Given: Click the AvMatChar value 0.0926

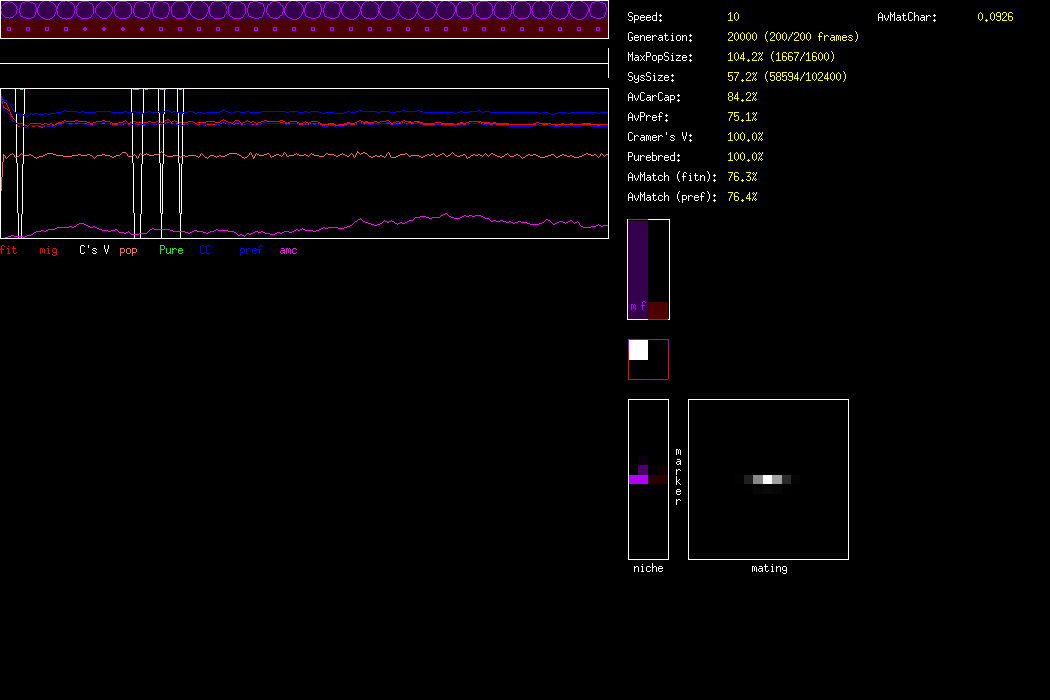Looking at the screenshot, I should coord(994,17).
